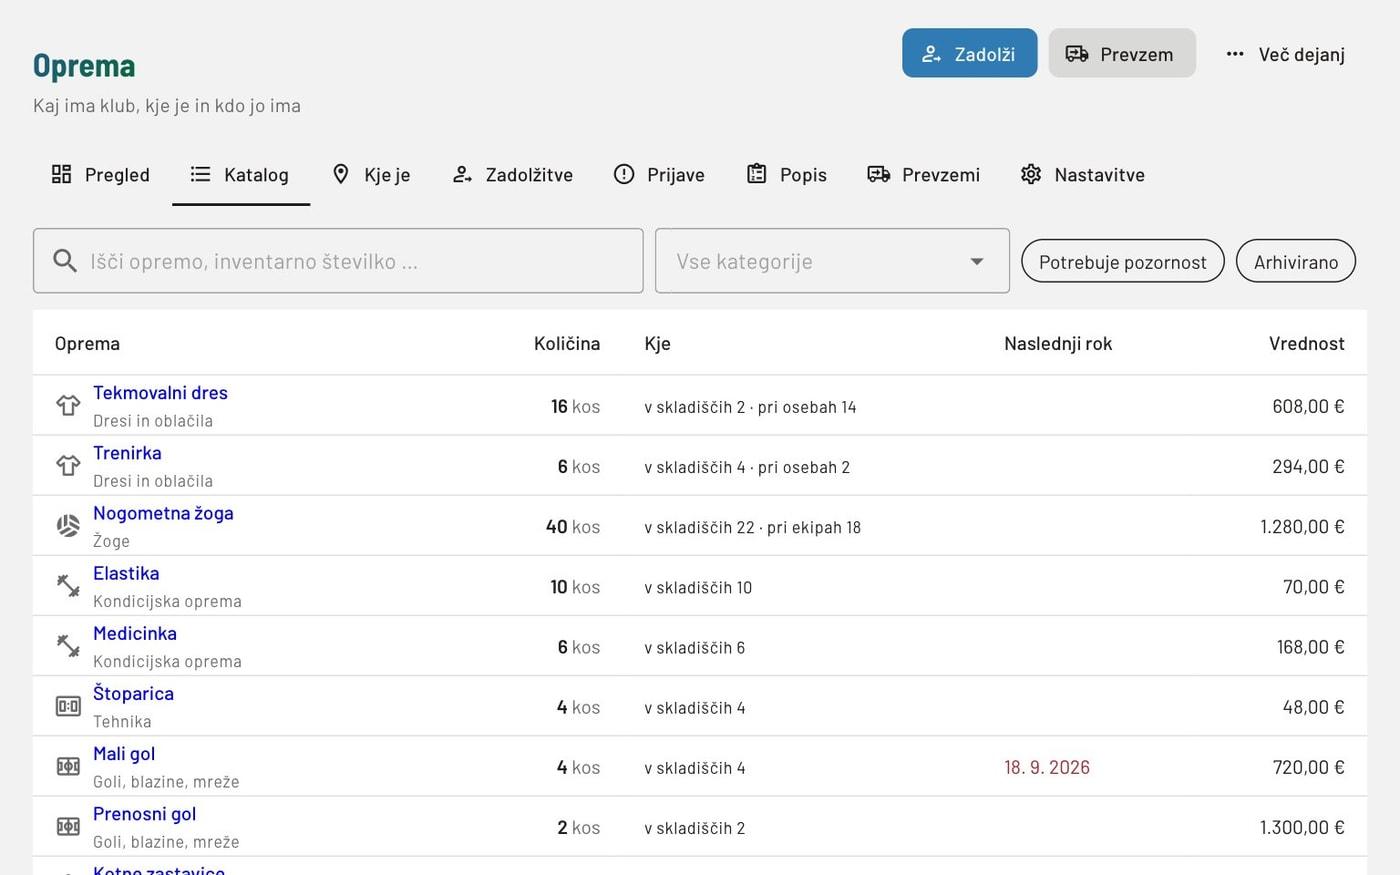Go to the Zadolžitve tab
Screen dimensions: 1400x875
click(513, 175)
